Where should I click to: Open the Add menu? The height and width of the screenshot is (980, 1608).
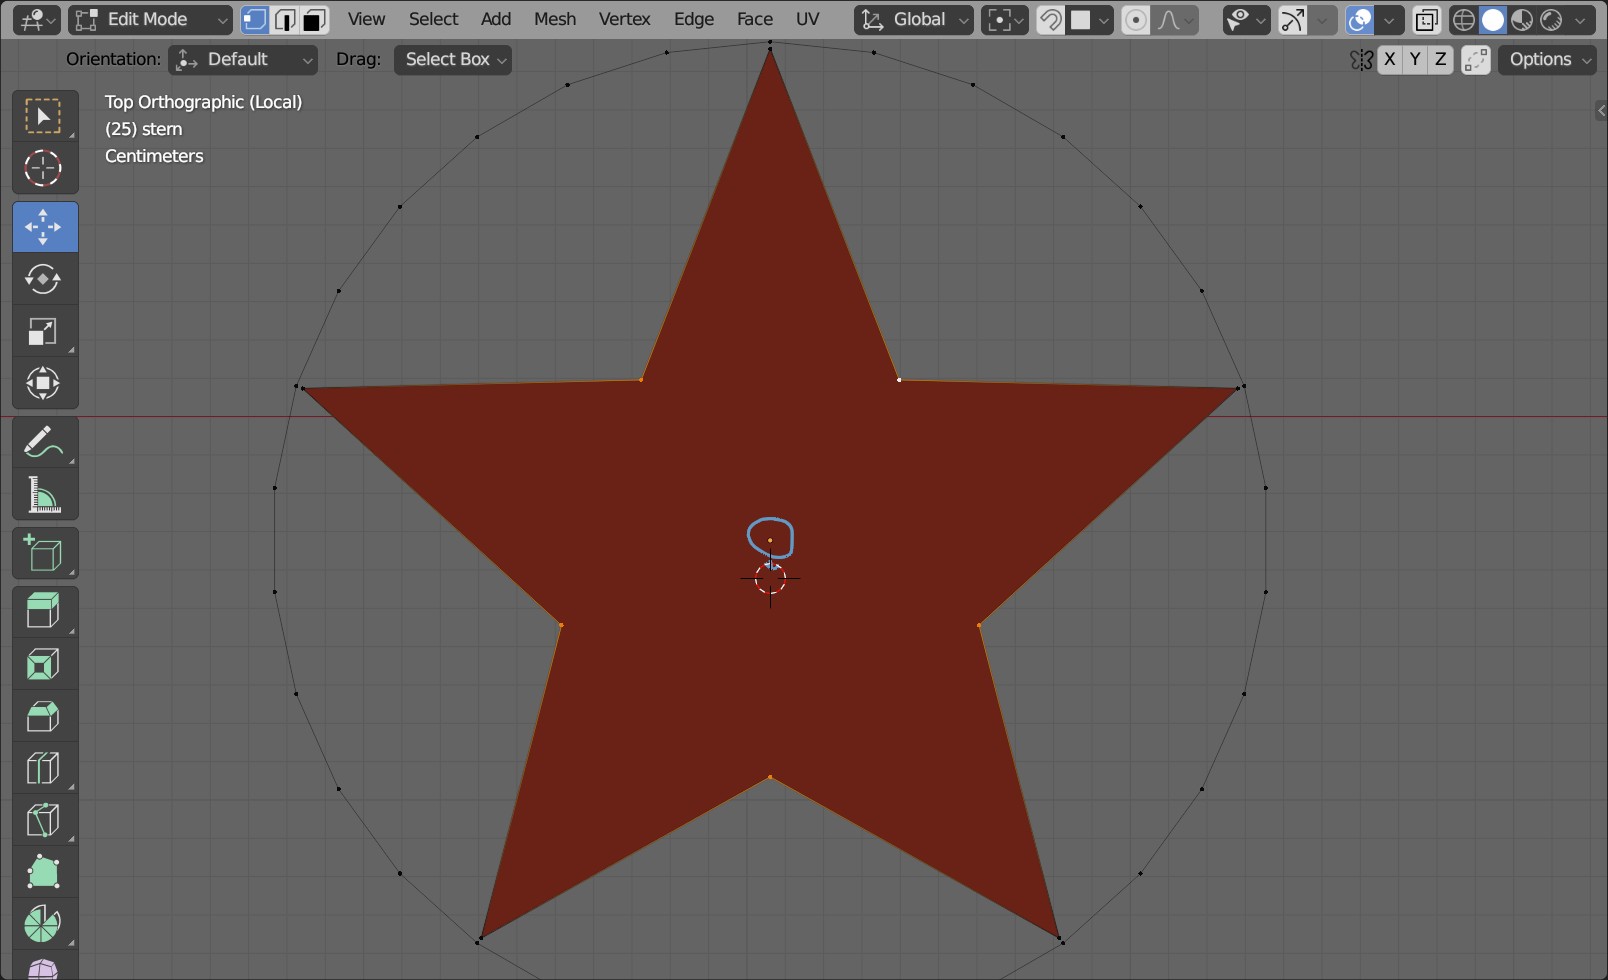(496, 19)
